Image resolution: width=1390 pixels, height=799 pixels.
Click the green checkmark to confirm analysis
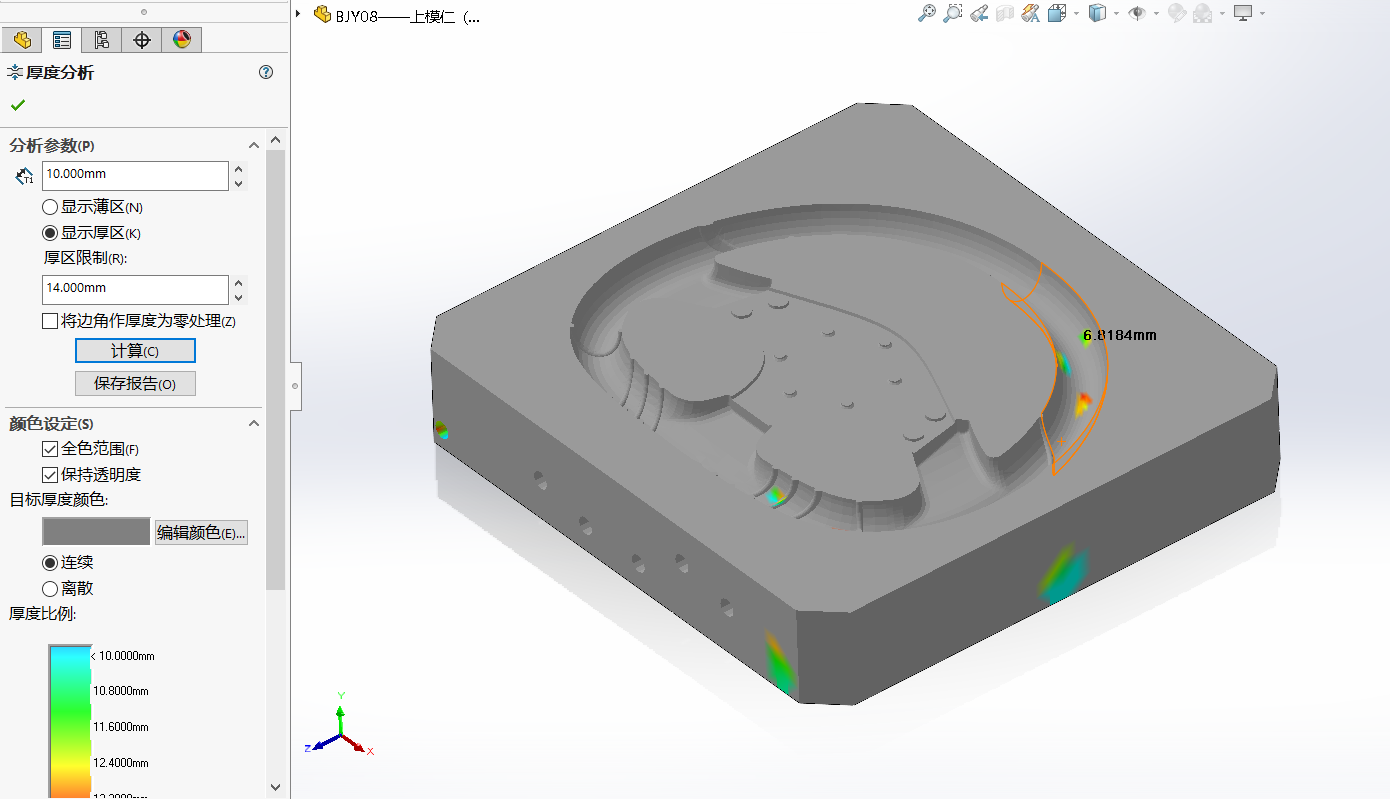click(x=17, y=105)
